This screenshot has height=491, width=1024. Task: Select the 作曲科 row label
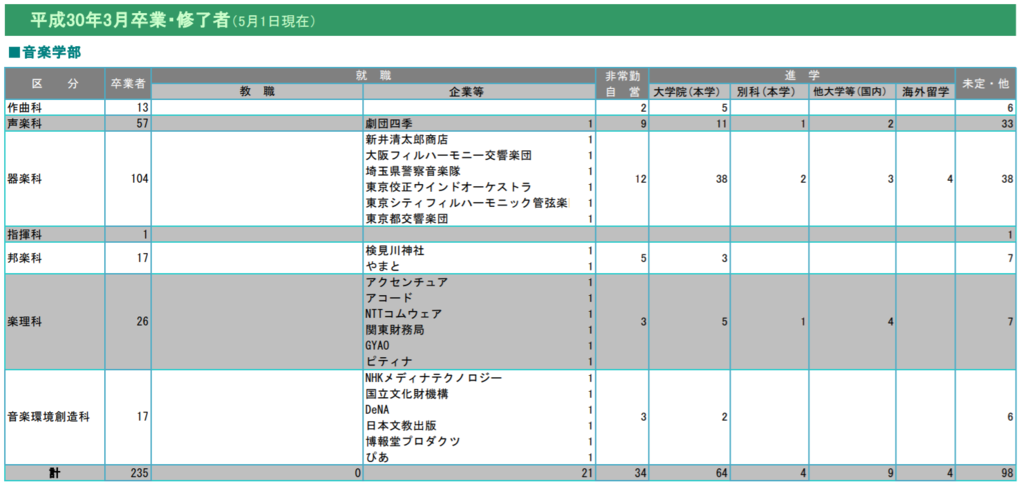[24, 108]
